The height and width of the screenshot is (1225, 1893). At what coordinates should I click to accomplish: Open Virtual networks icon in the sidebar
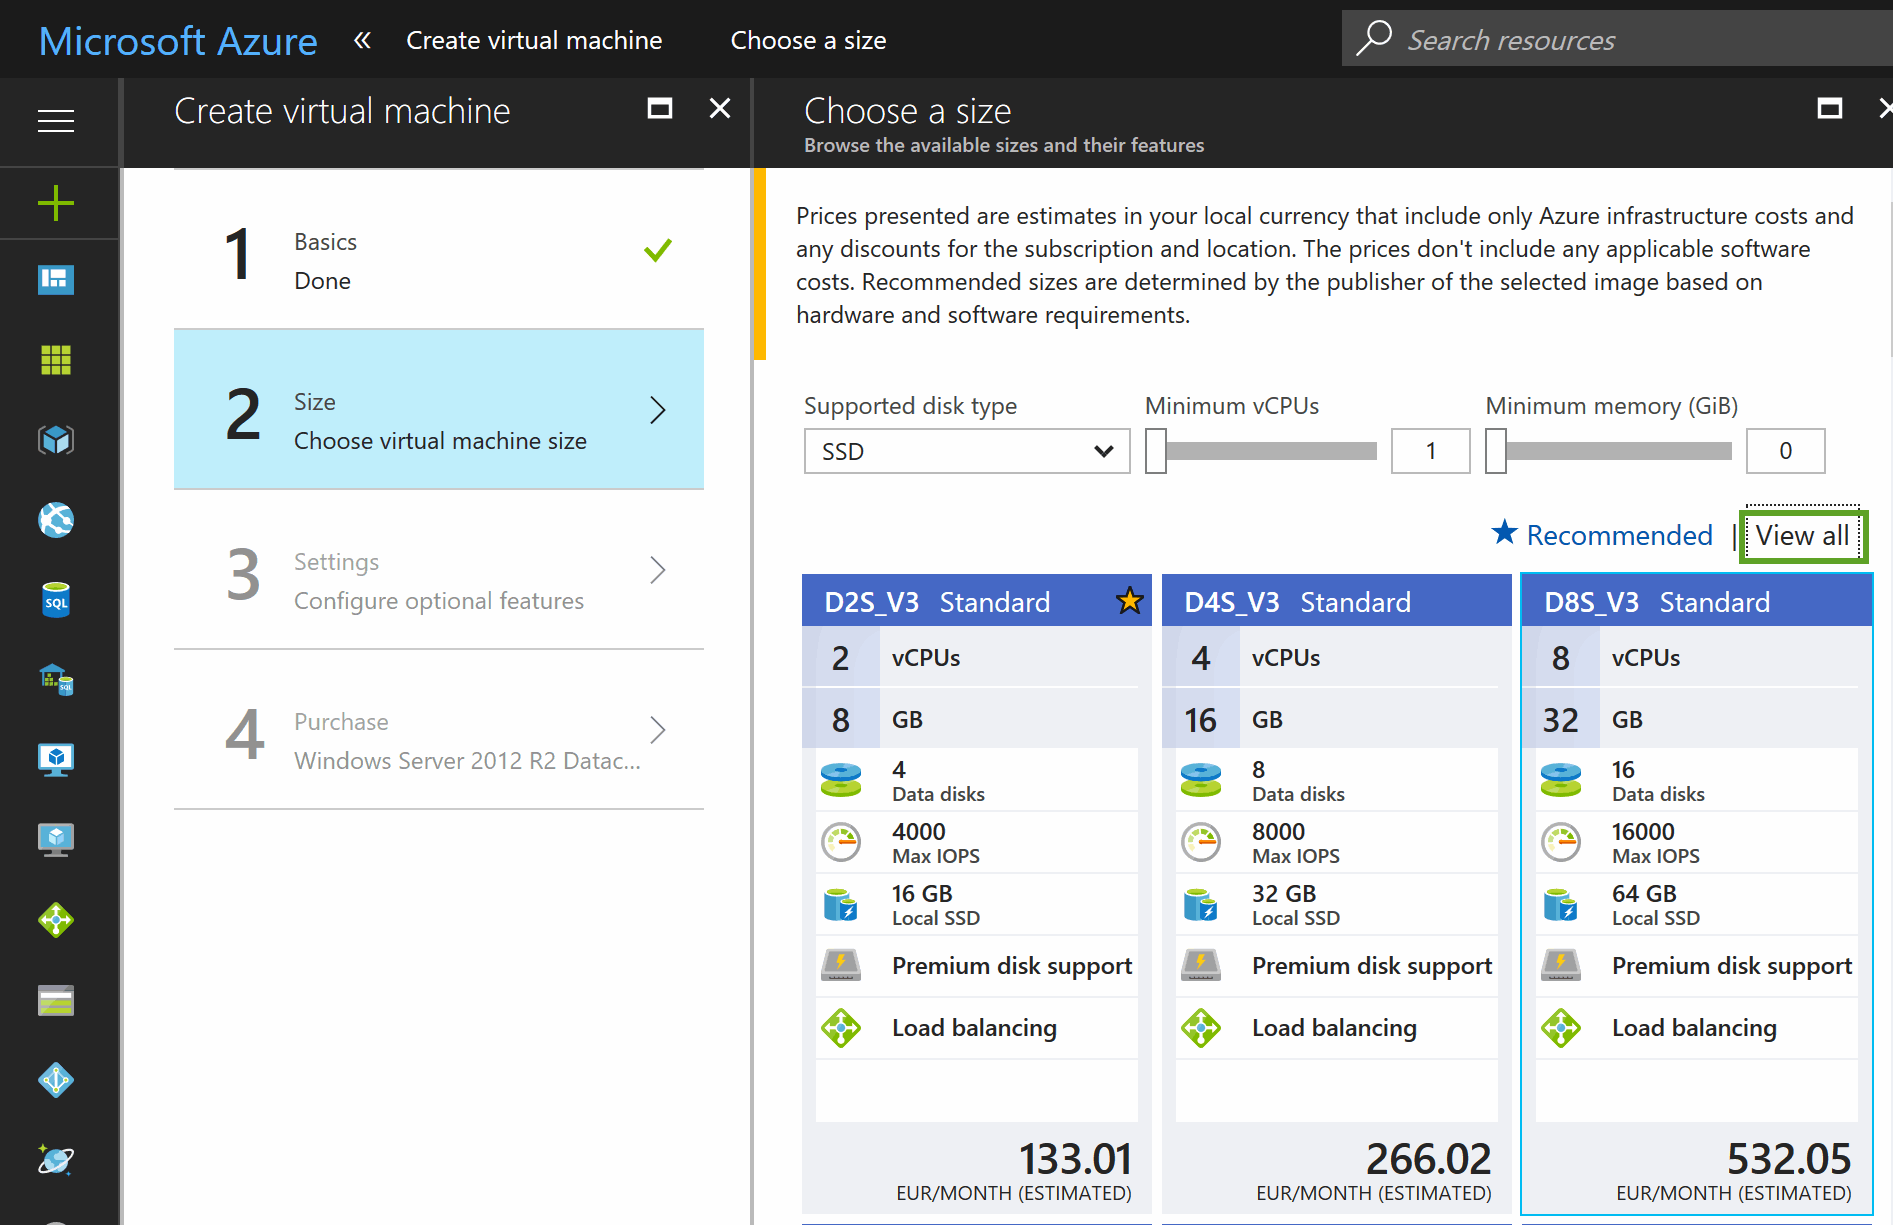point(56,1079)
